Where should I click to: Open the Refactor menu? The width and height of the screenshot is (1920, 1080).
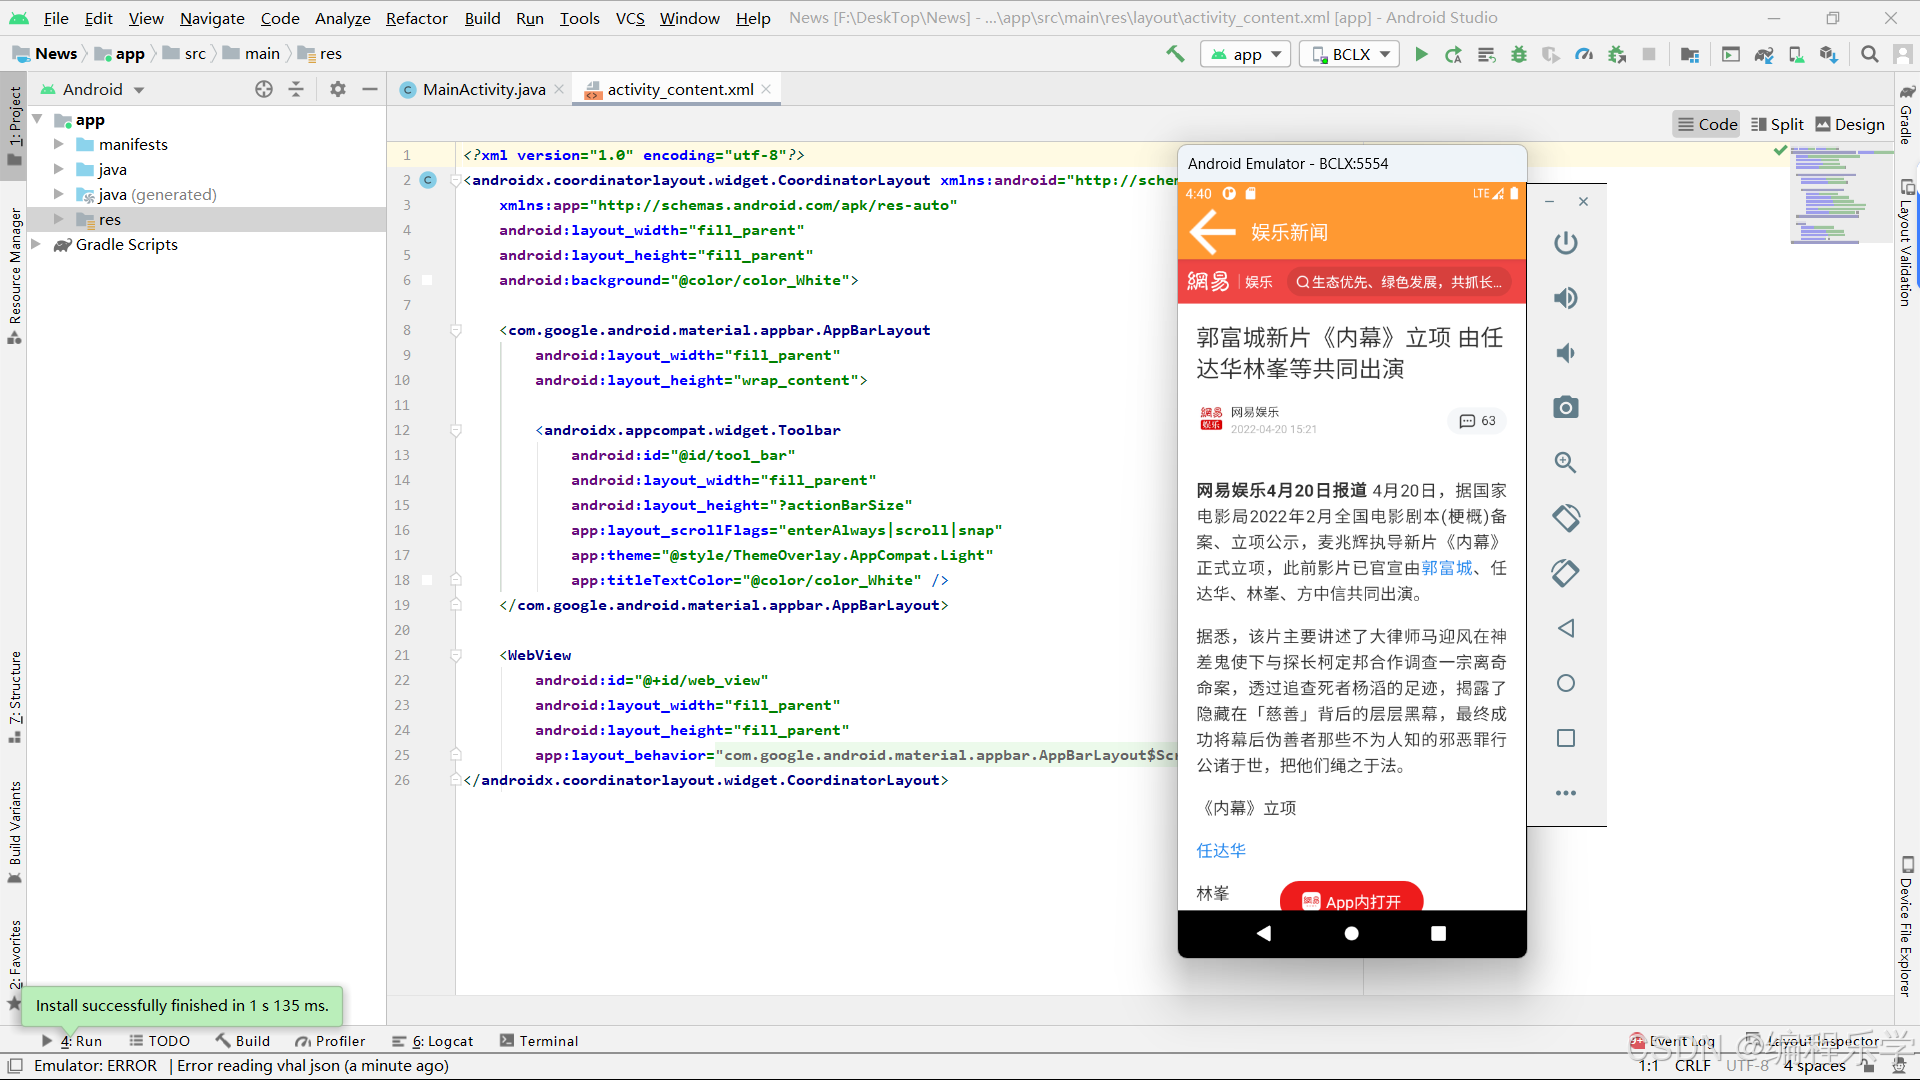pos(416,18)
